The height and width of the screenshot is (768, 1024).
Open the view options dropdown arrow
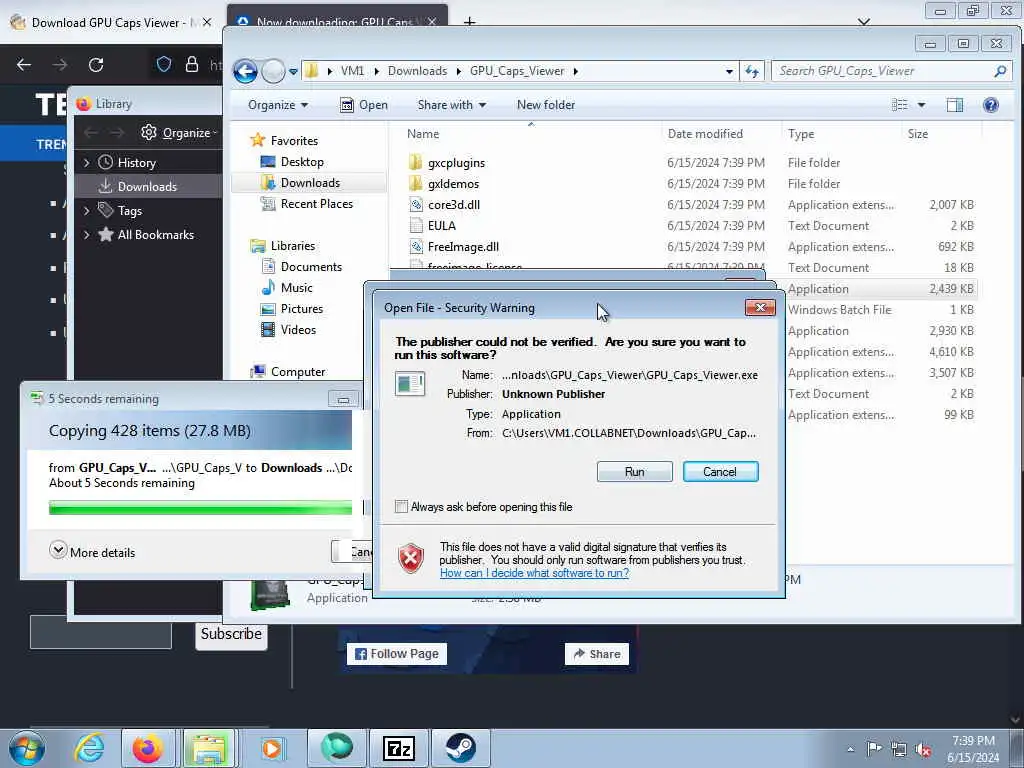[921, 105]
